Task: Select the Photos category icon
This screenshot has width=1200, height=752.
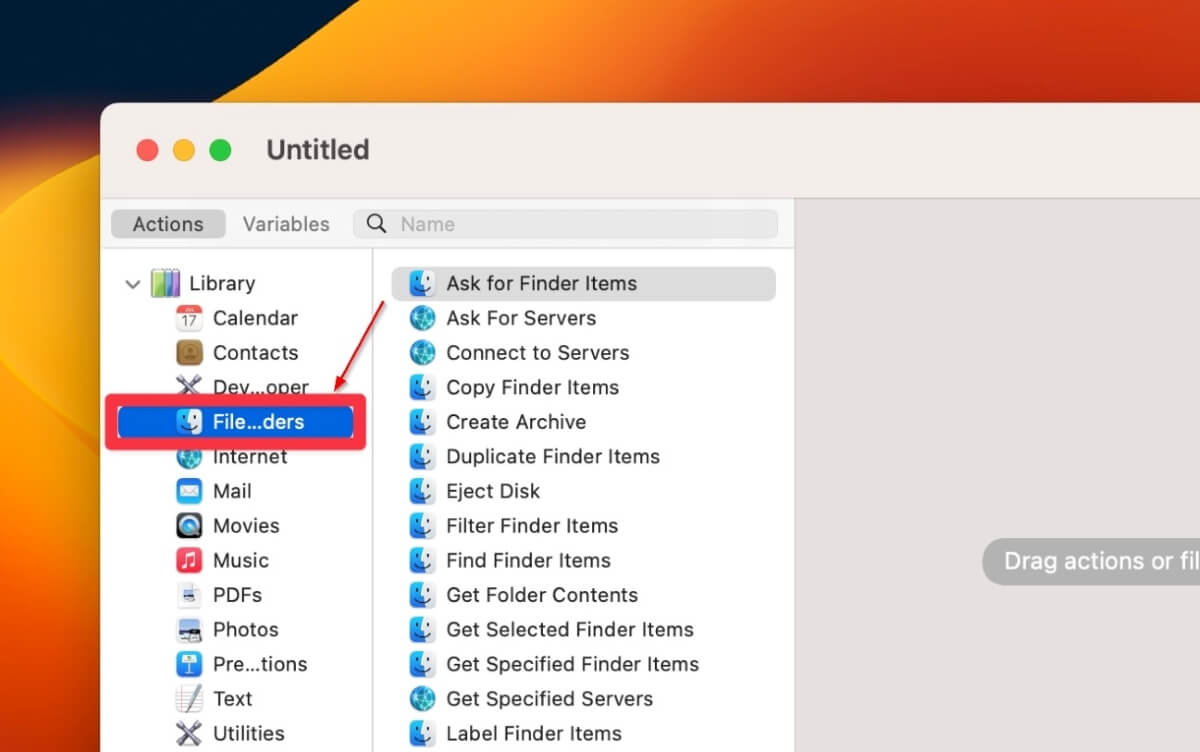Action: [x=189, y=629]
